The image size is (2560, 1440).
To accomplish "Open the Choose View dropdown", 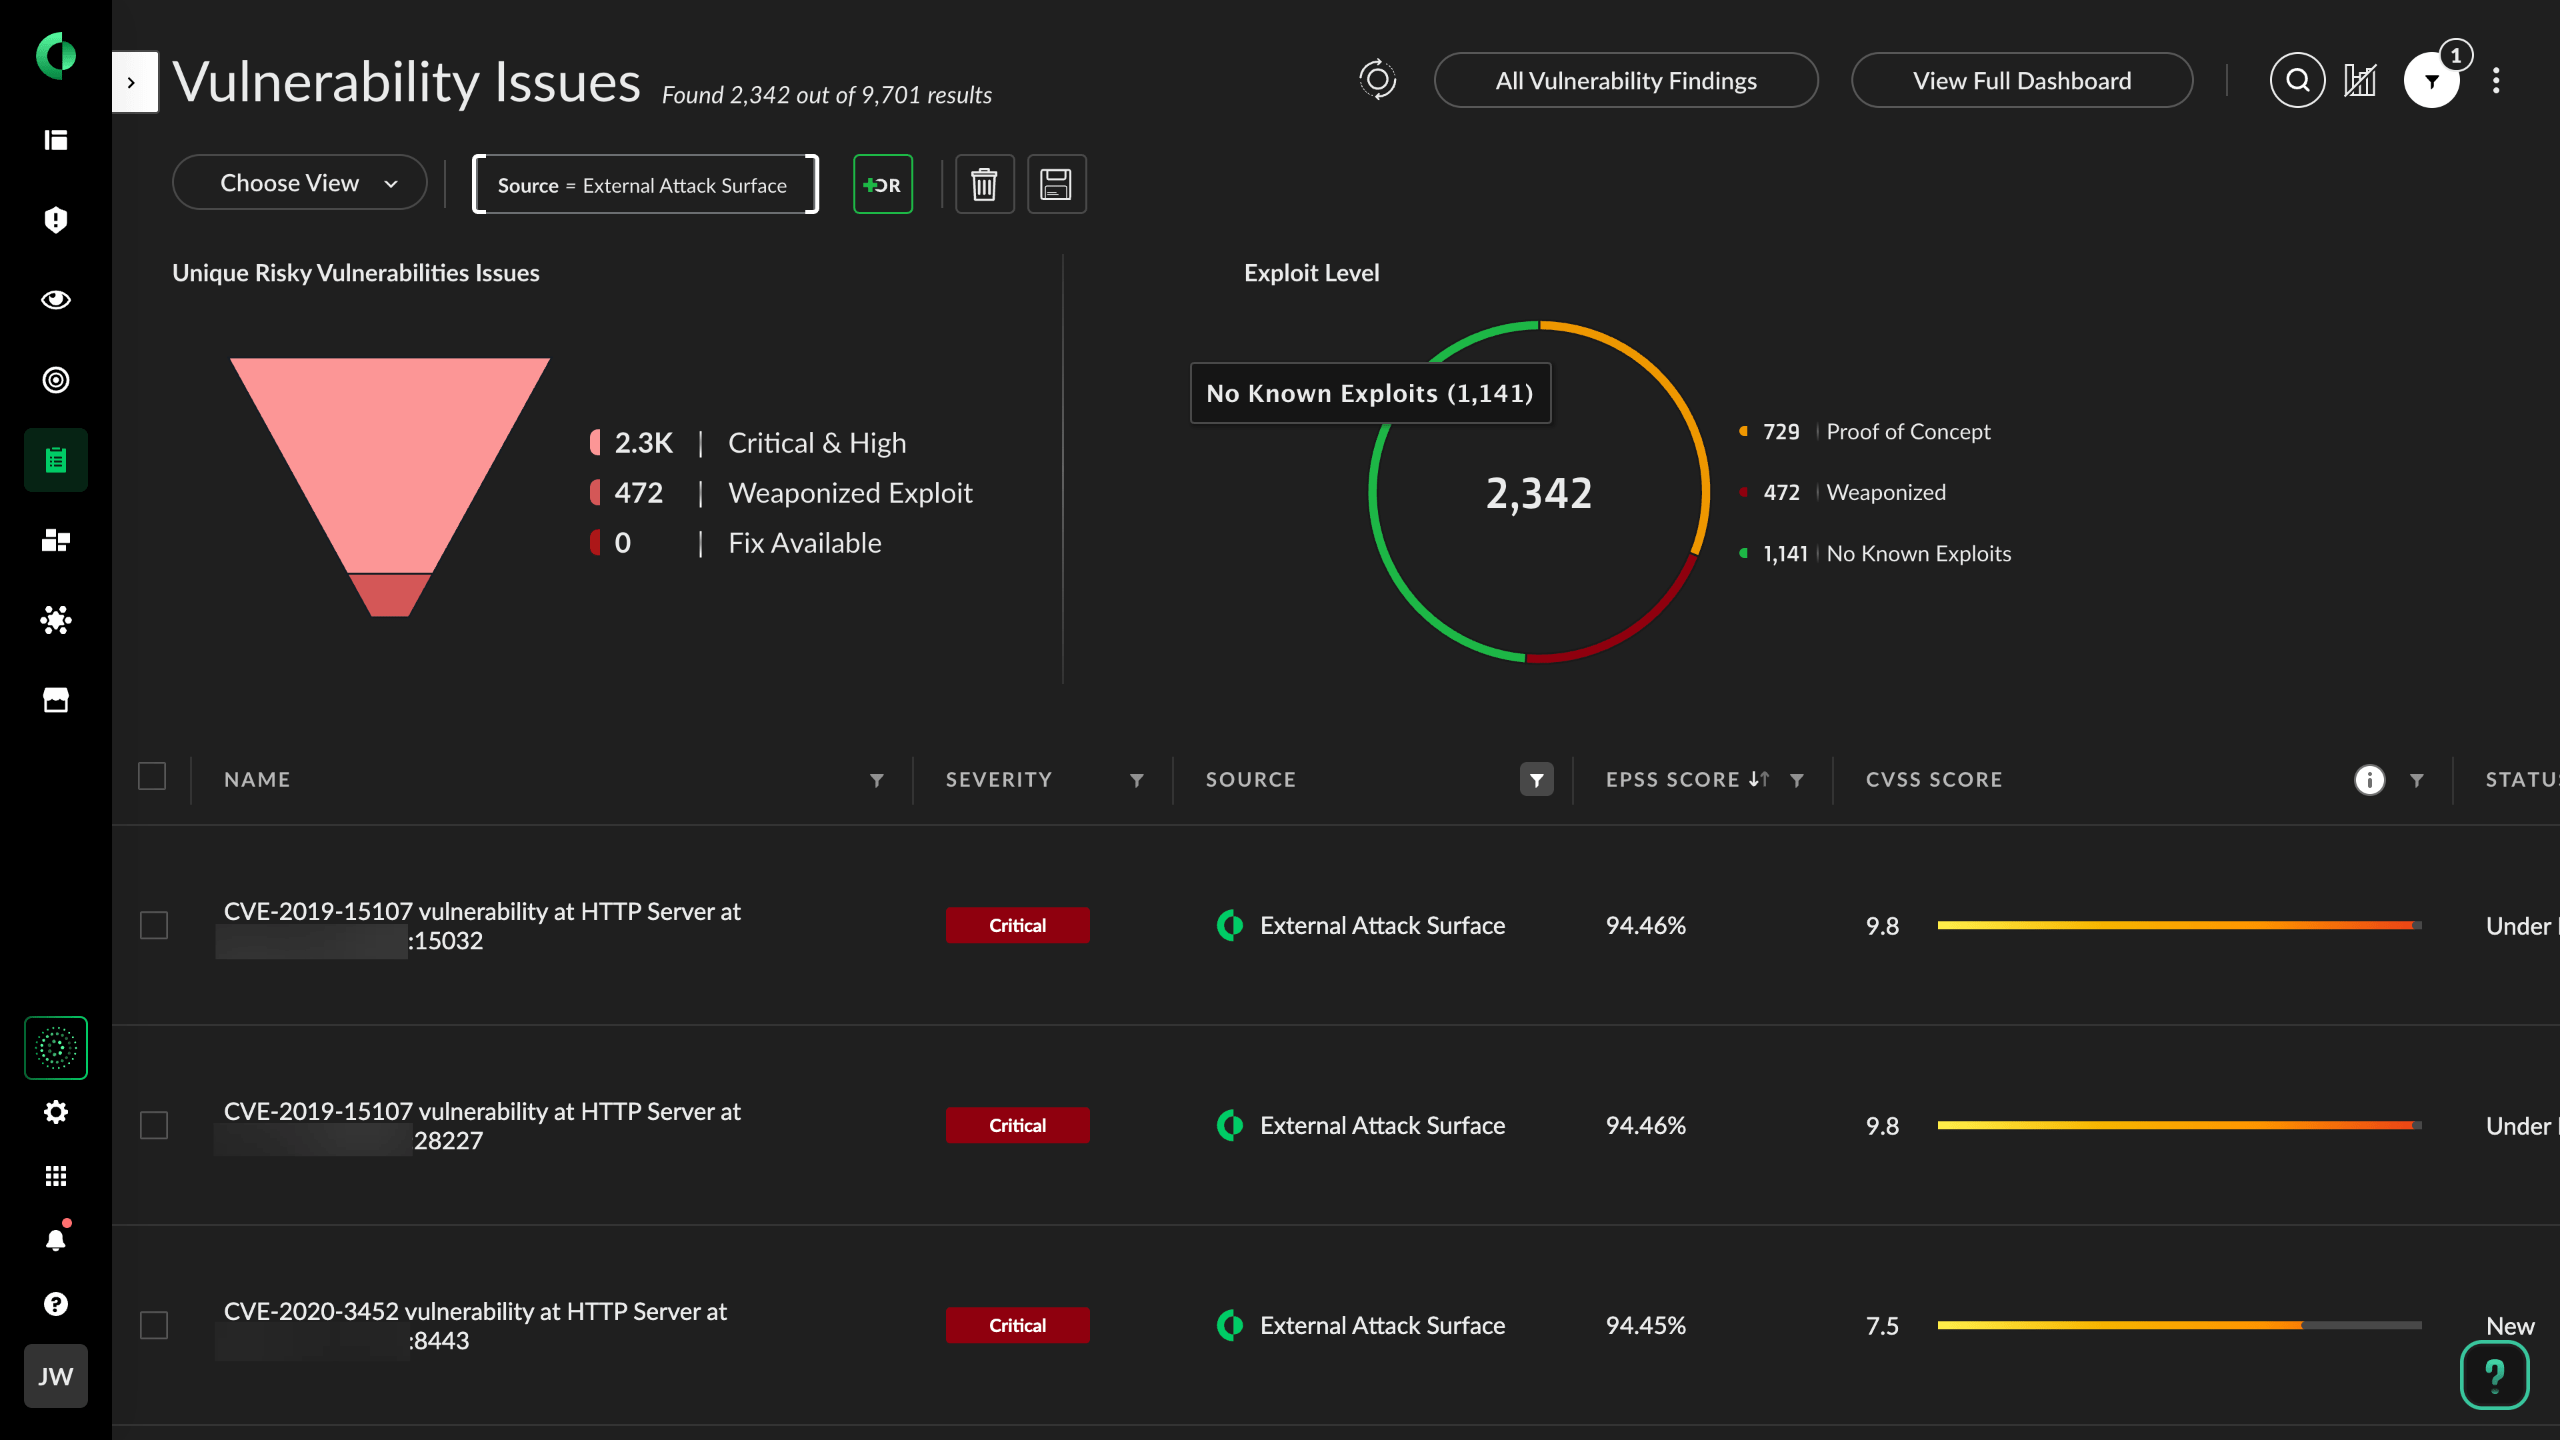I will (299, 182).
